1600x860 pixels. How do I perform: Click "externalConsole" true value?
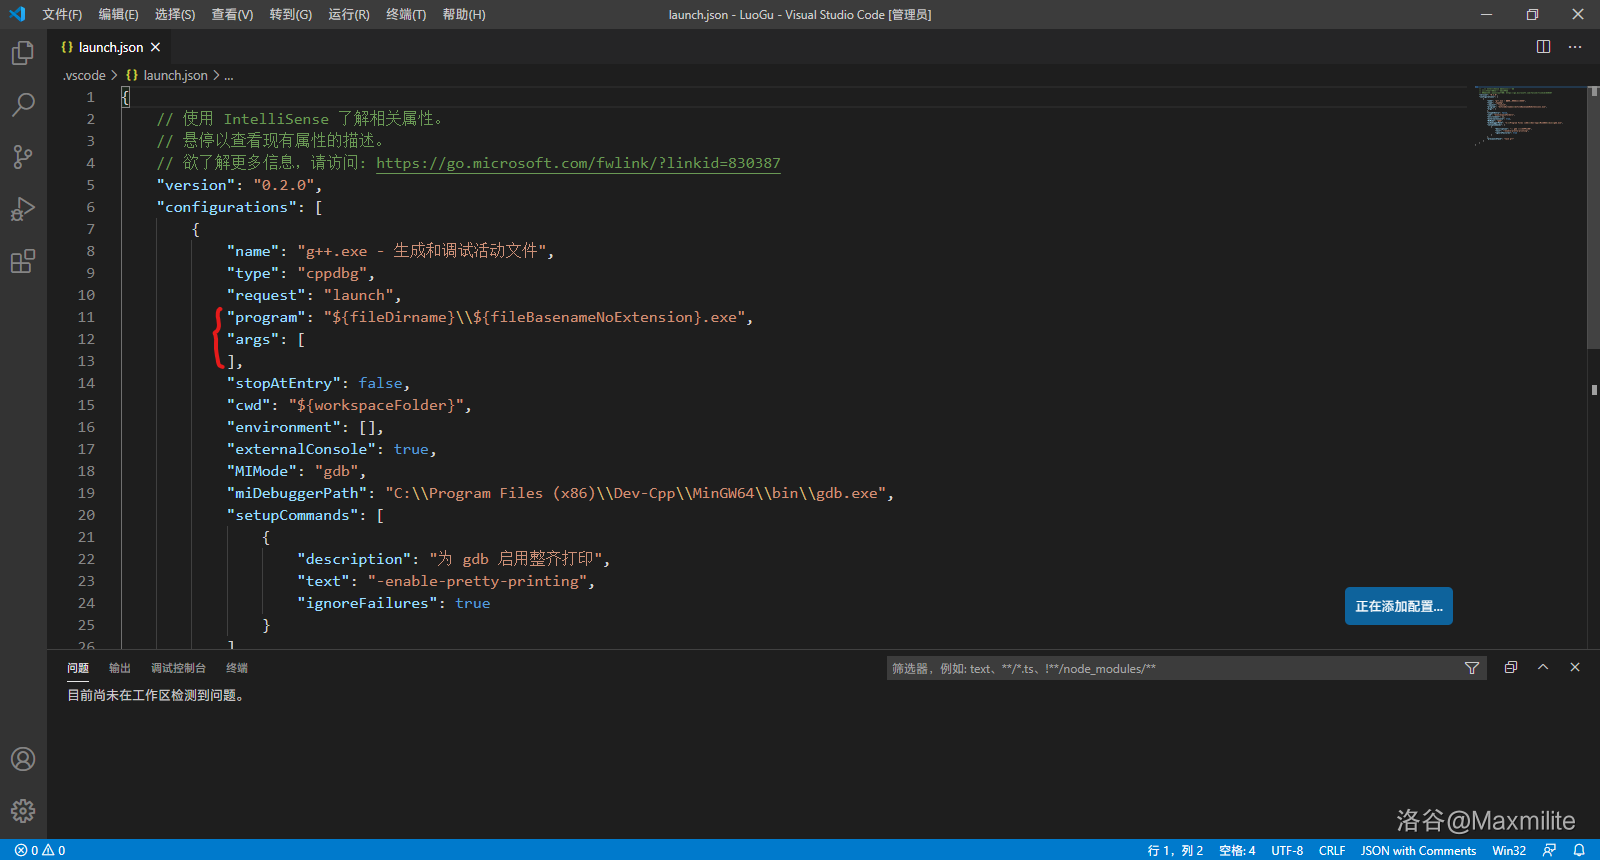click(x=411, y=449)
